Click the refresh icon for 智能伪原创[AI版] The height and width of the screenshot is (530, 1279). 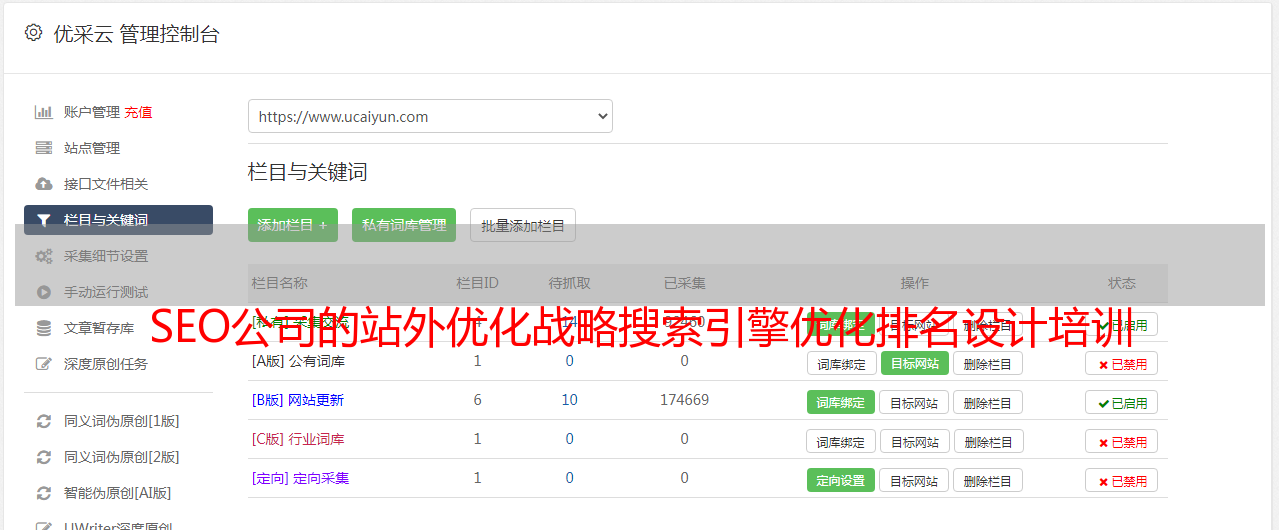(x=44, y=493)
